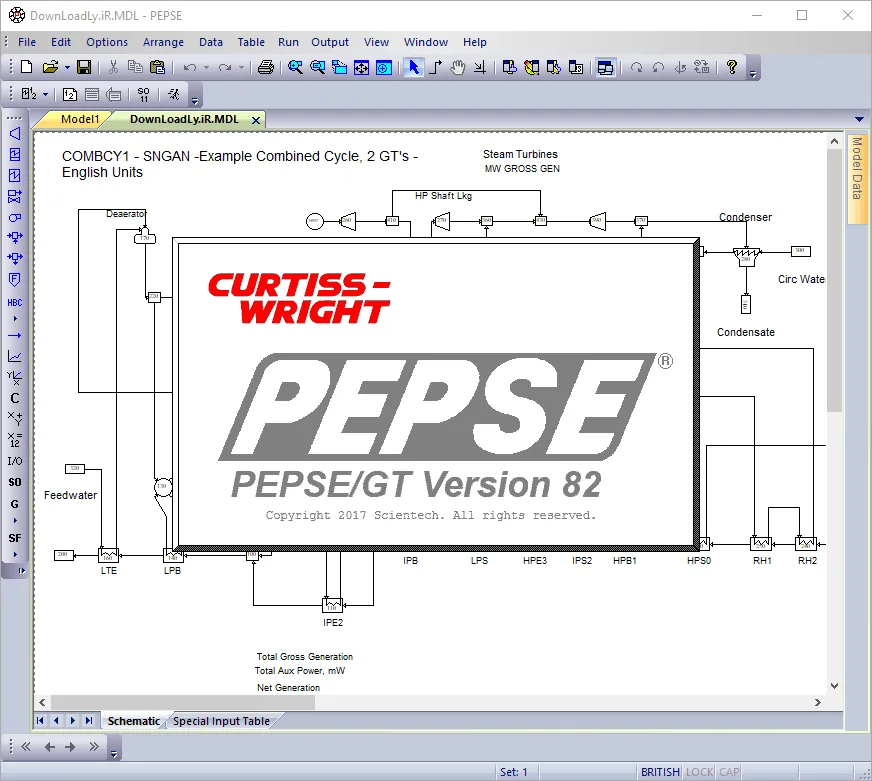Print the schematic

click(x=266, y=67)
